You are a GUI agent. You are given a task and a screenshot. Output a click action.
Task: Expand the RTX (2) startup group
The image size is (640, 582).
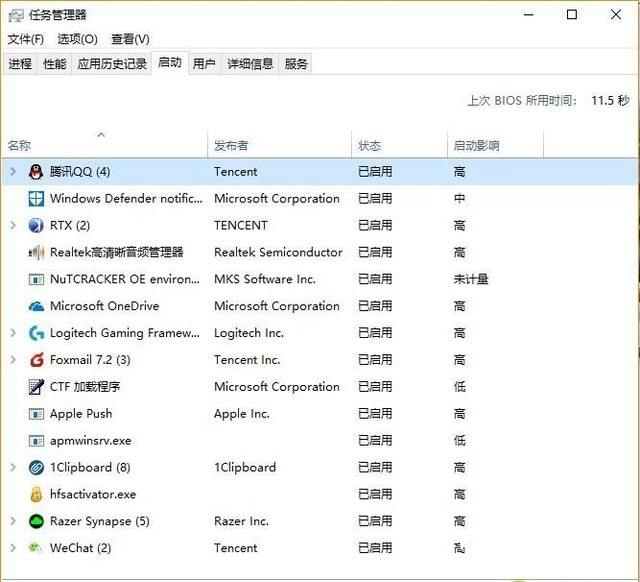point(13,226)
